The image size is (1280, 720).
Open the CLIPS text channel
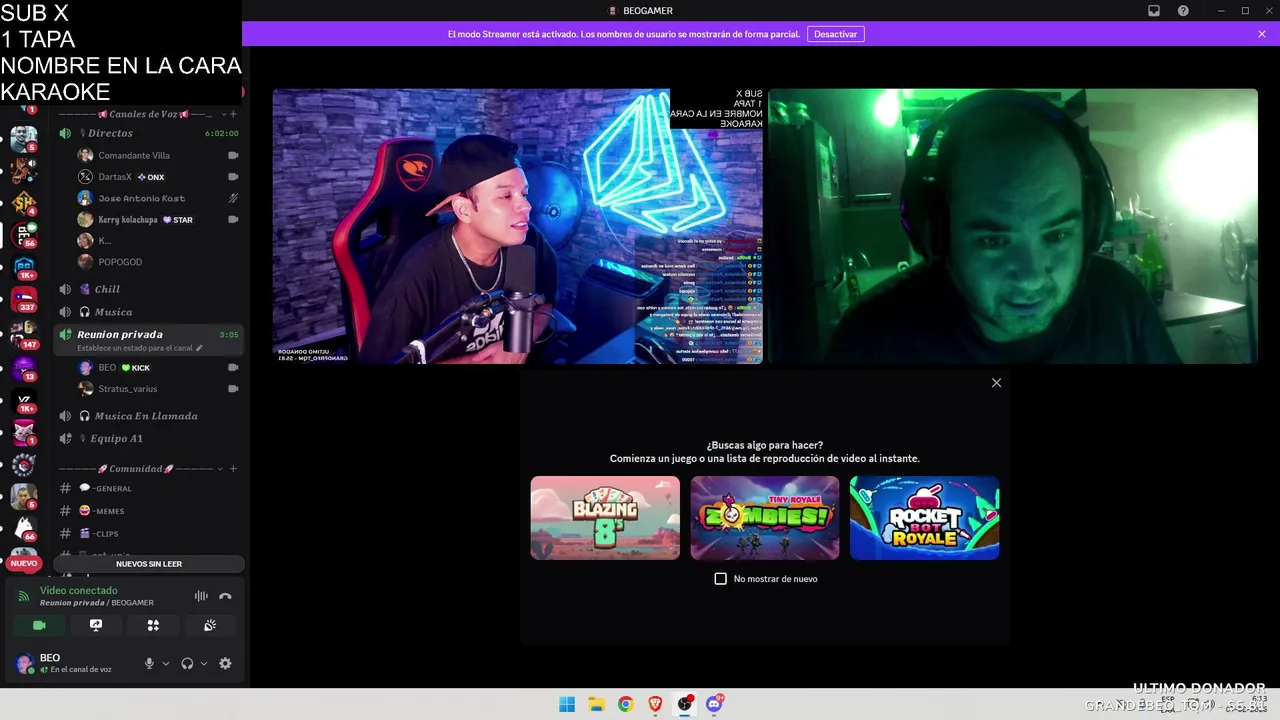pyautogui.click(x=148, y=534)
